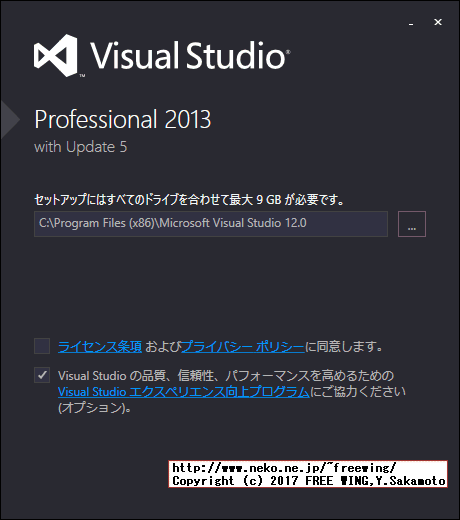Click the 9 GB disk space requirement text
Image resolution: width=460 pixels, height=520 pixels.
pyautogui.click(x=189, y=200)
